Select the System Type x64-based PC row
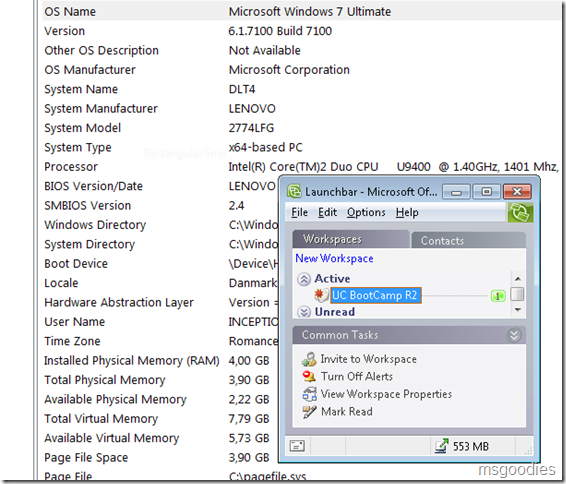The image size is (566, 484). tap(301, 147)
